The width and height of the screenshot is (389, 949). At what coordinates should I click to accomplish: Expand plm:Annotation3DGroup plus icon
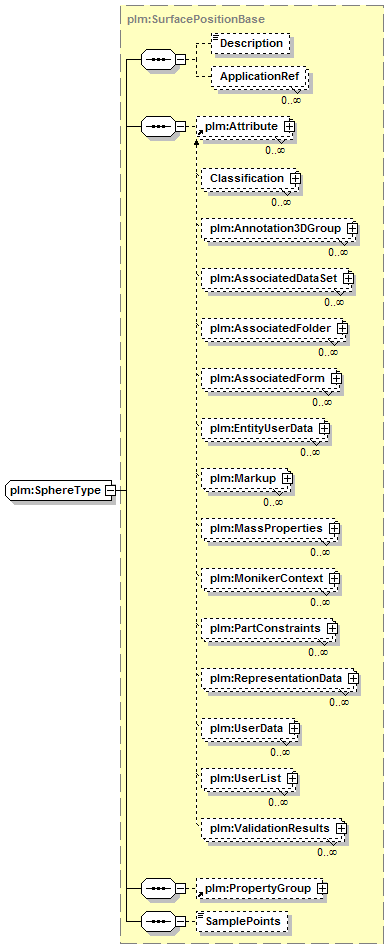[x=352, y=229]
